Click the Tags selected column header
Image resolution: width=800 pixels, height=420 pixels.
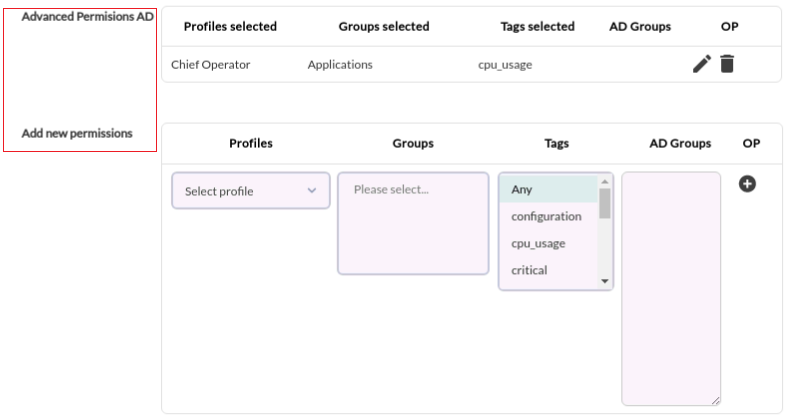tap(537, 27)
